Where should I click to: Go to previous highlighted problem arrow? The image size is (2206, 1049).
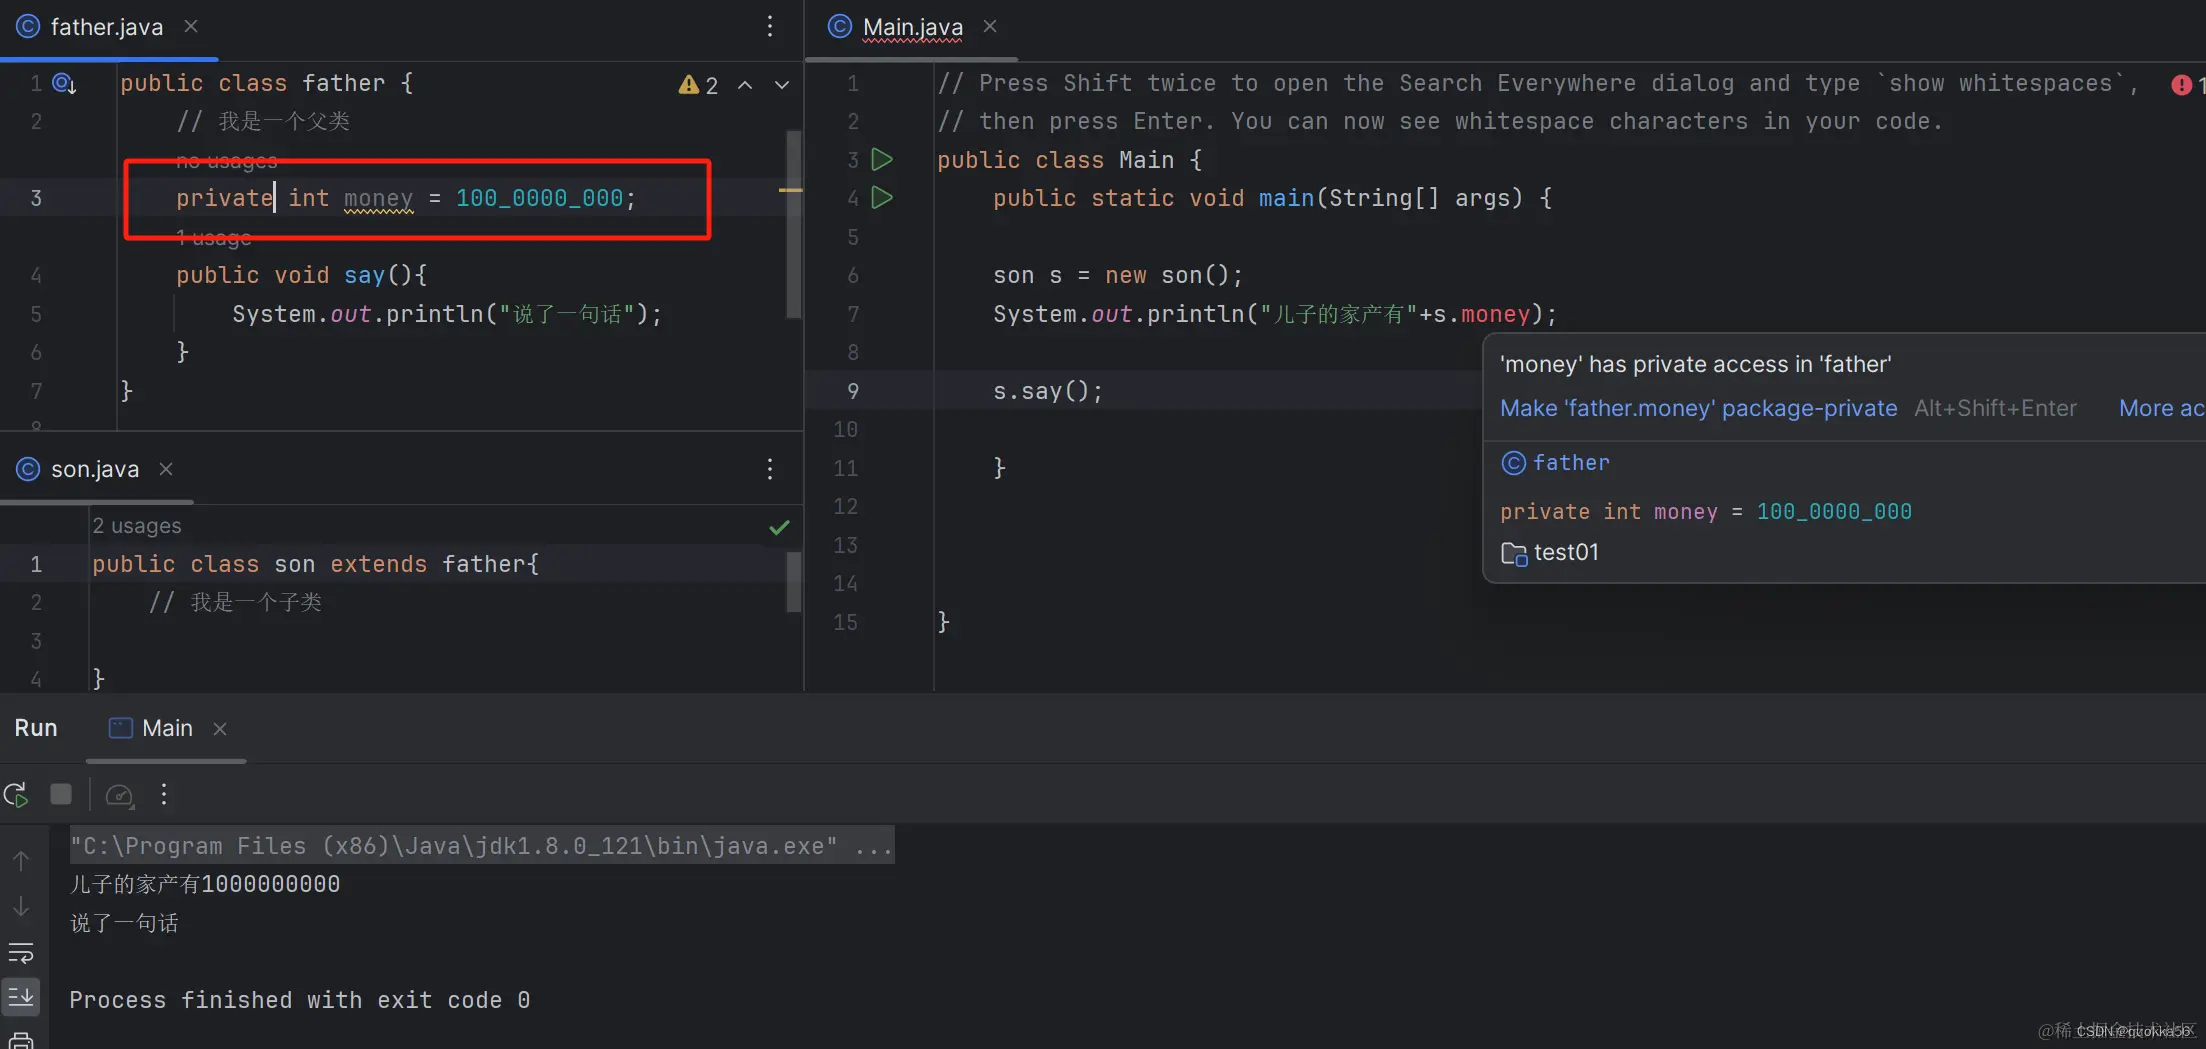coord(745,85)
